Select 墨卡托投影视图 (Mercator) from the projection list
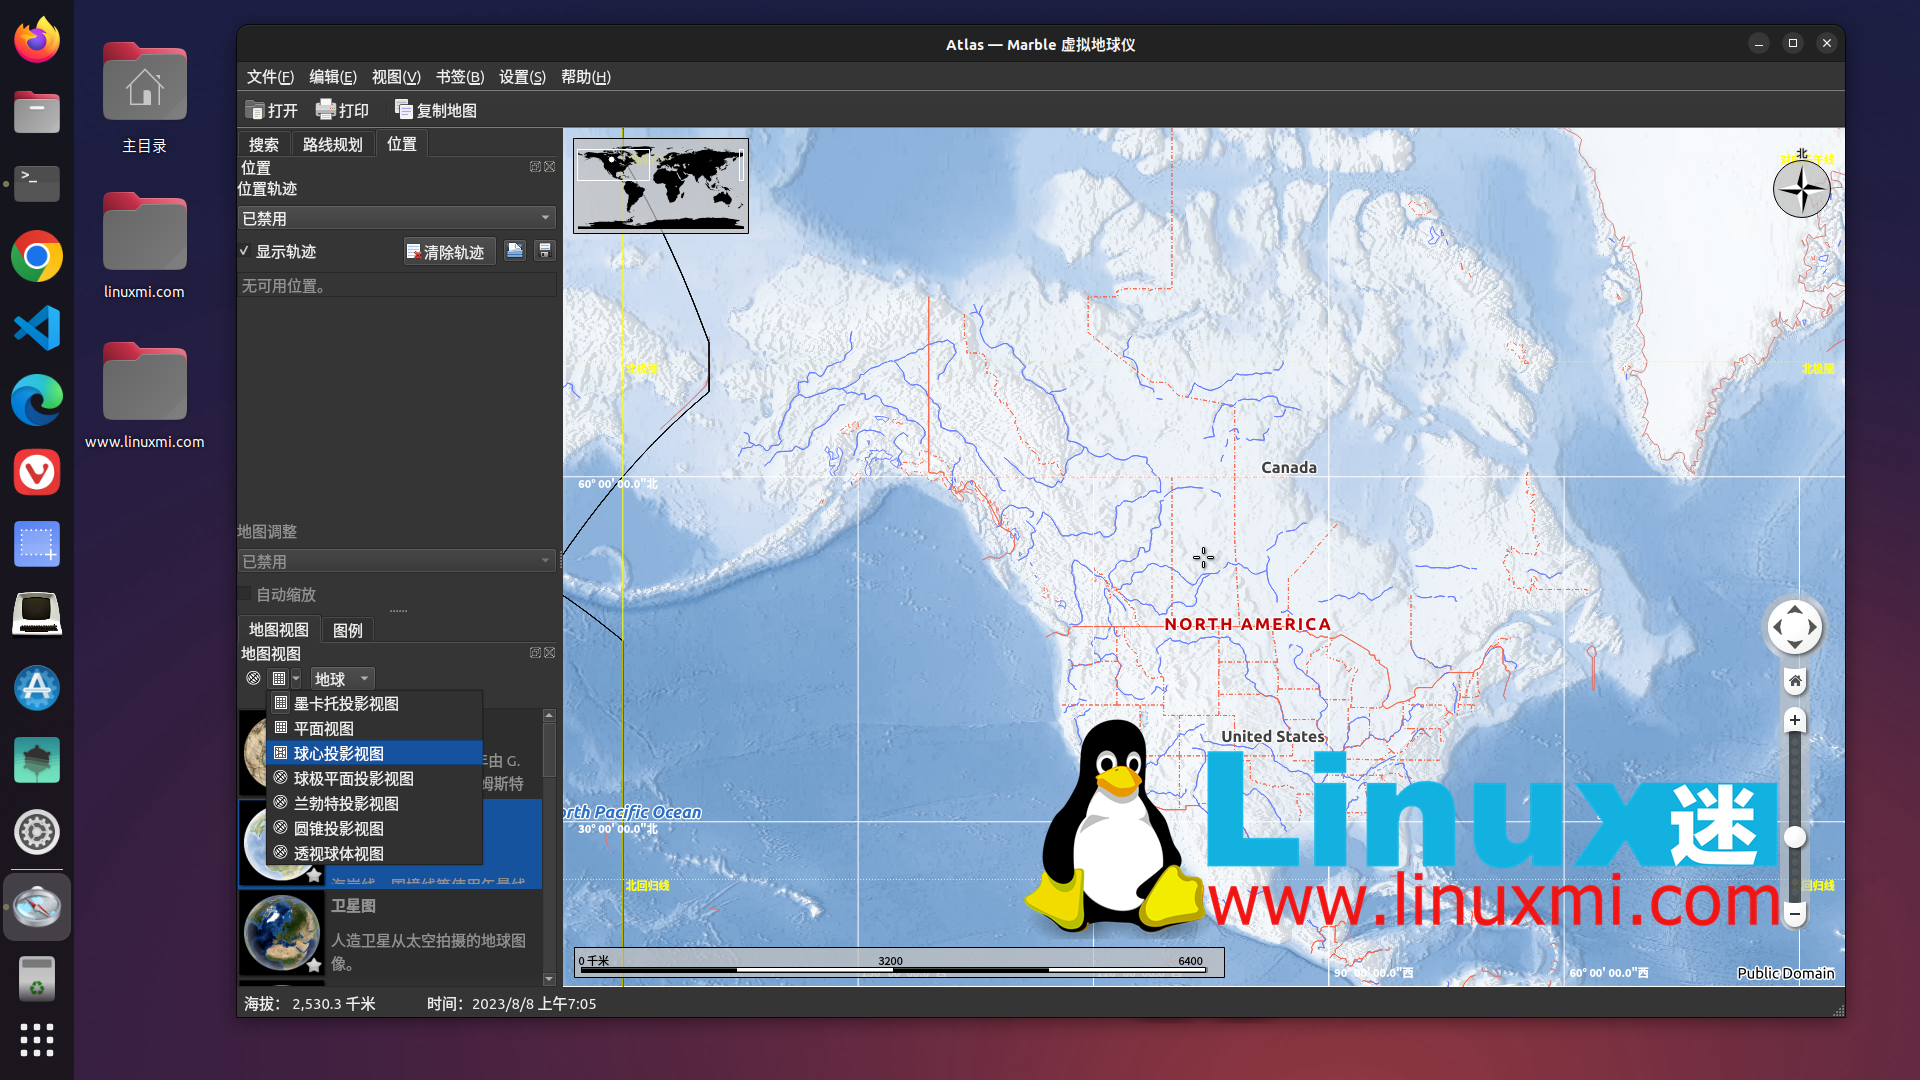The image size is (1920, 1080). tap(375, 704)
